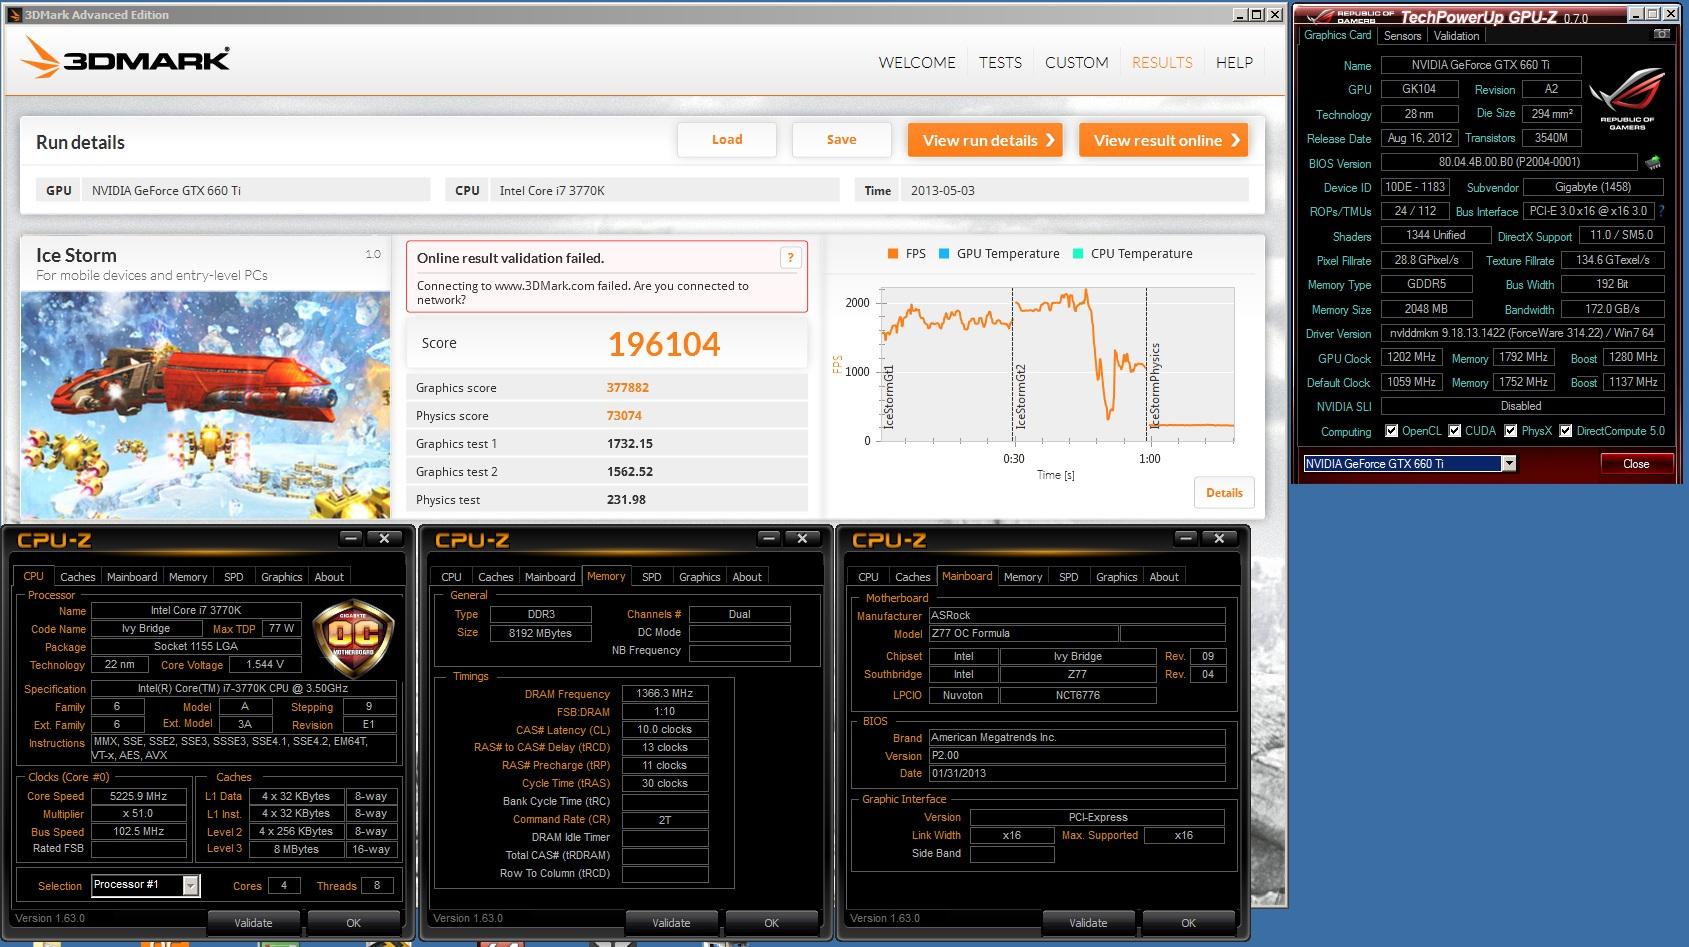Open Memory tab in the CPU-Z Mainboard window
Viewport: 1689px width, 947px height.
click(1022, 577)
